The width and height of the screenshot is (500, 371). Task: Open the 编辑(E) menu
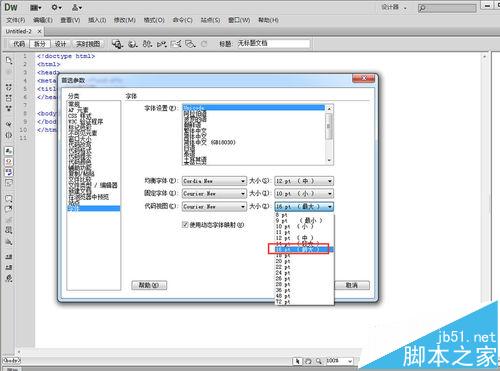43,20
